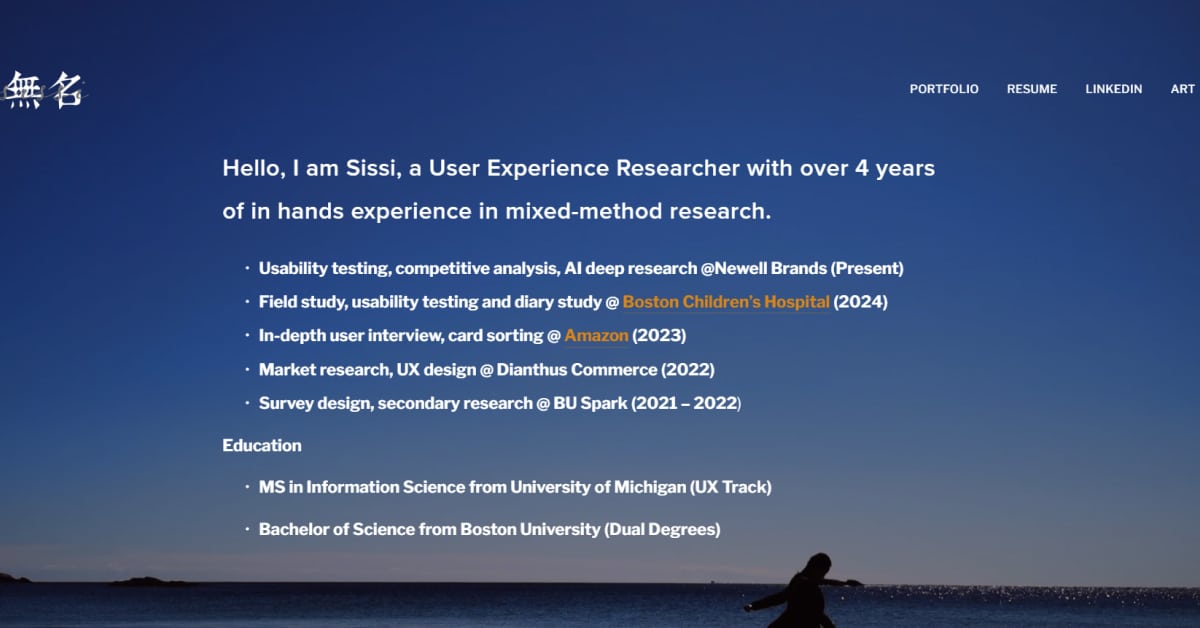Image resolution: width=1200 pixels, height=628 pixels.
Task: Click the Dianthus Commerce (2022) bullet
Action: coord(486,369)
